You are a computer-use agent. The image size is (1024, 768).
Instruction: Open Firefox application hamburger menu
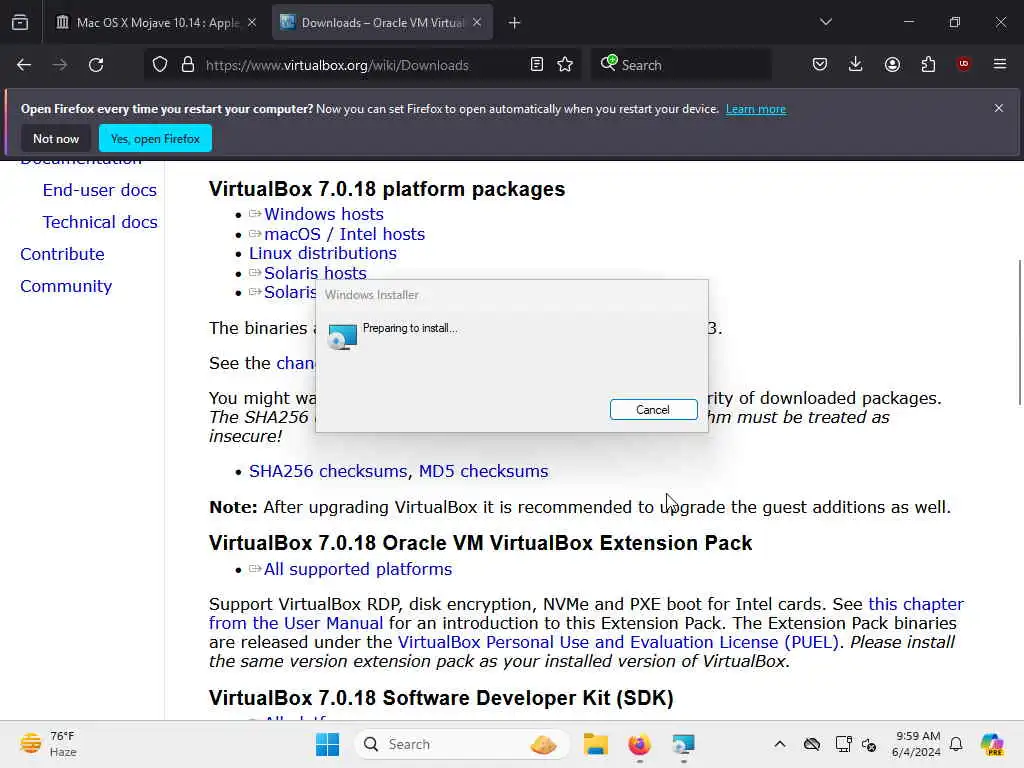(1000, 64)
